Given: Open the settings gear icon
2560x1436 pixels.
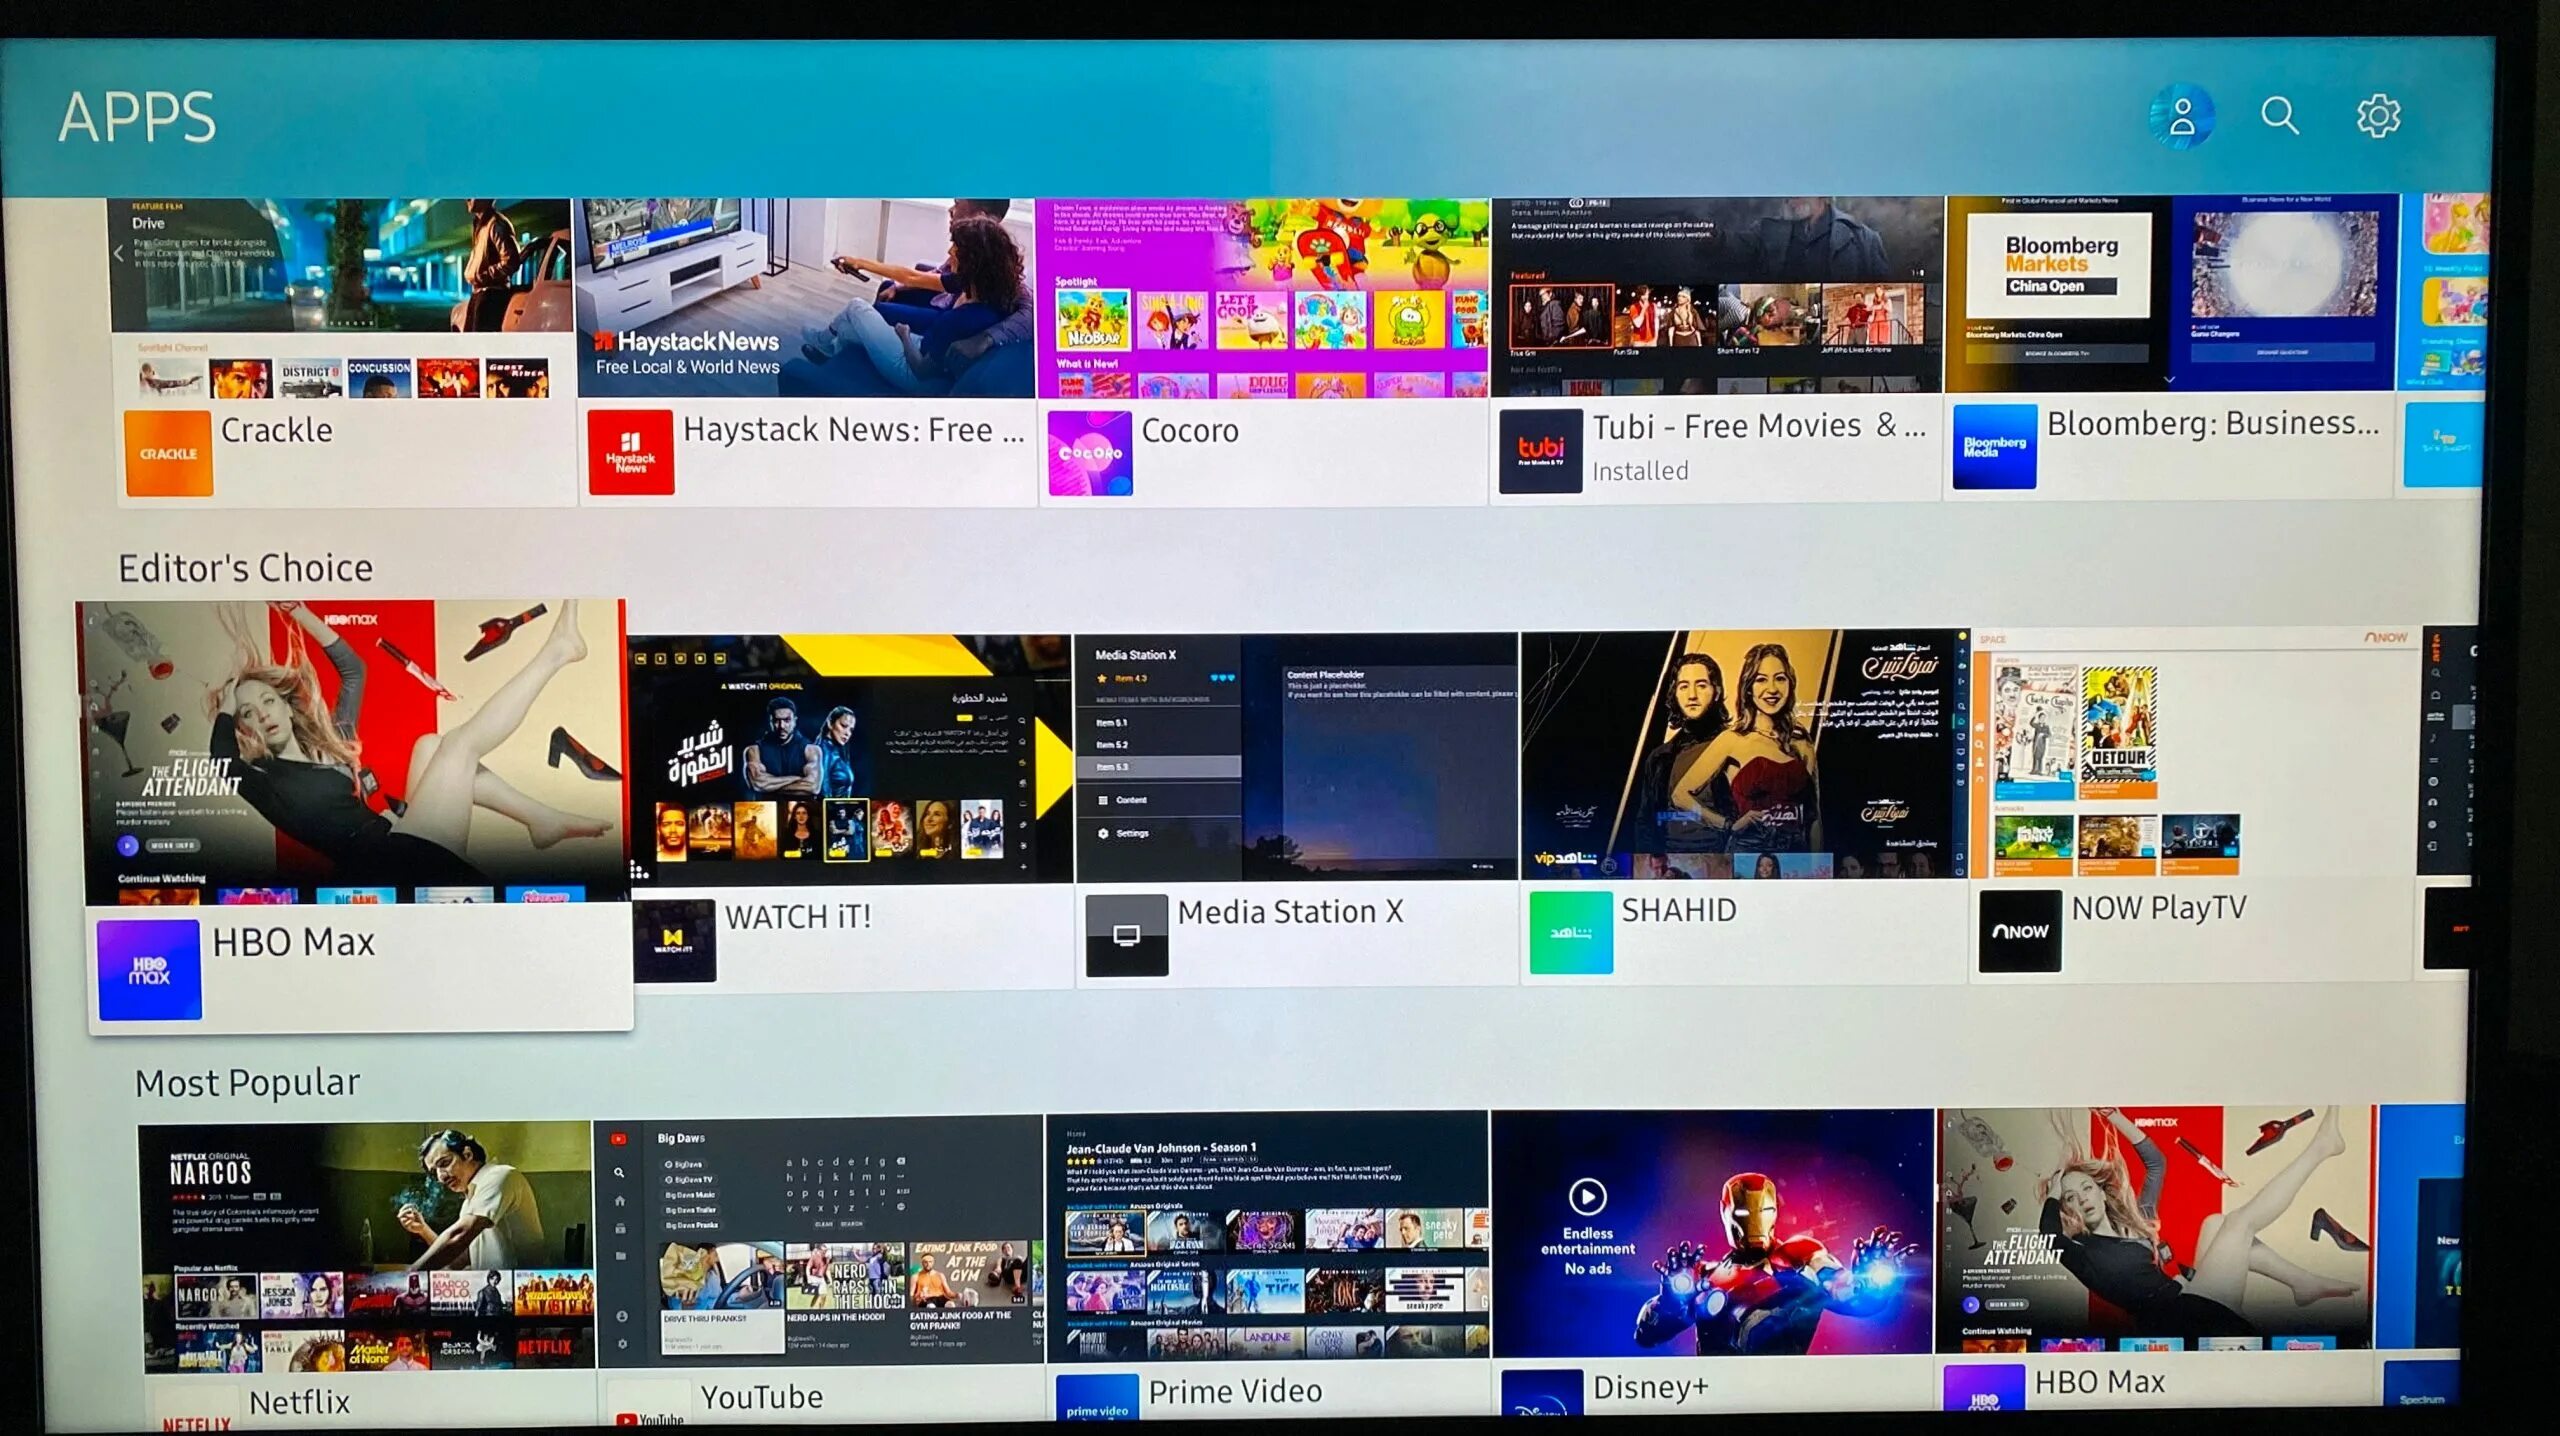Looking at the screenshot, I should click(x=2377, y=116).
